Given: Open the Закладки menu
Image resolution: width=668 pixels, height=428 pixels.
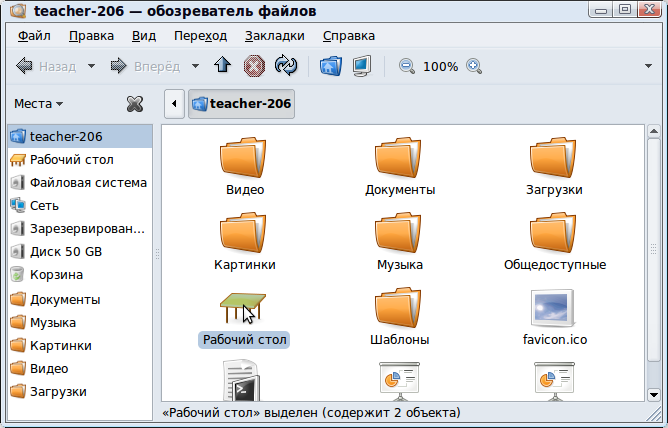Looking at the screenshot, I should click(274, 36).
